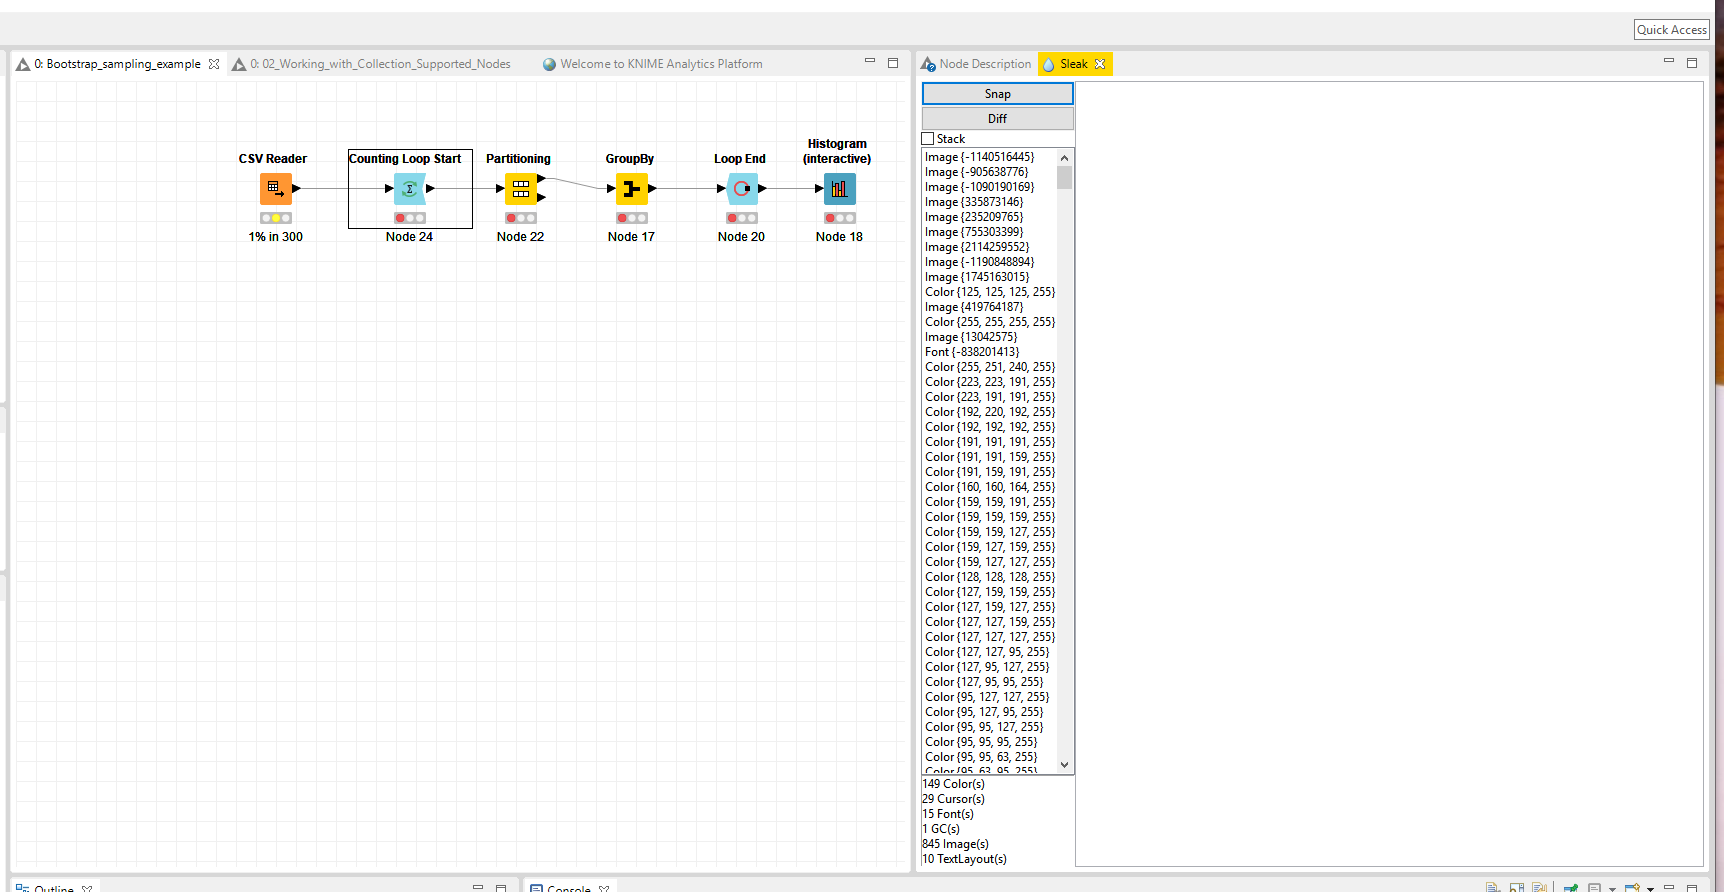
Task: Select the Histogram (interactive) node icon
Action: point(839,188)
